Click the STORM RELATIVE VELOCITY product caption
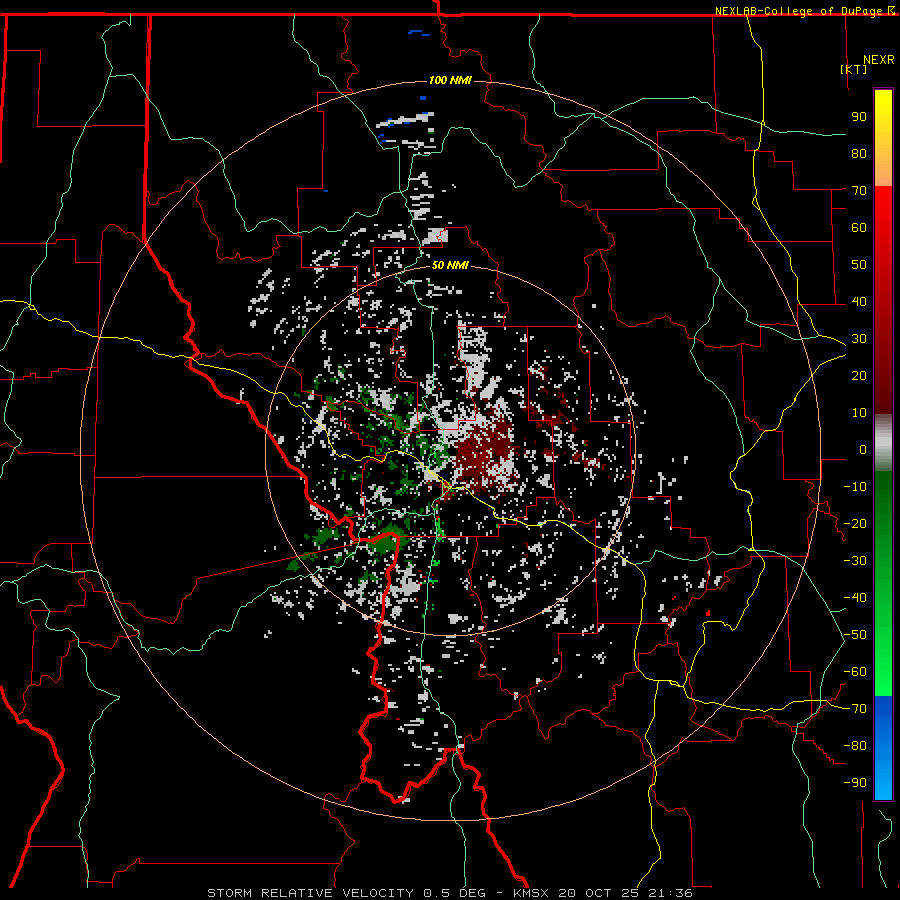900x900 pixels. [310, 893]
